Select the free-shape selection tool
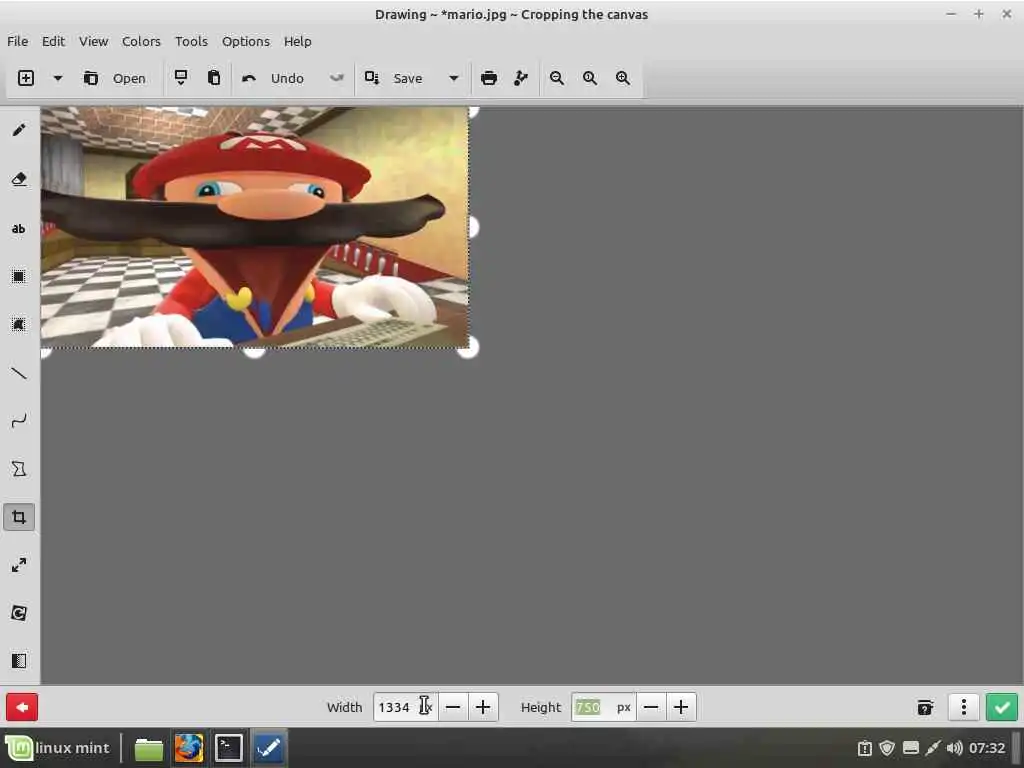Viewport: 1024px width, 768px height. [19, 325]
